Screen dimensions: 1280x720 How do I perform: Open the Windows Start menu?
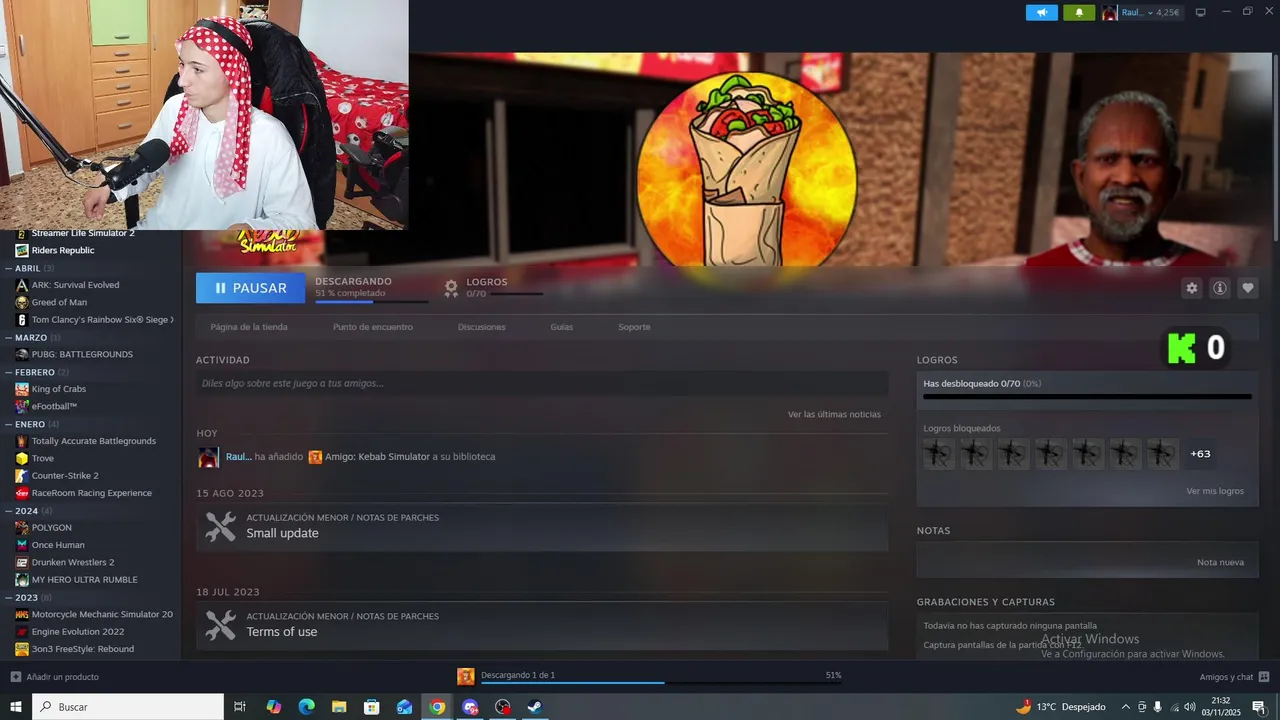click(x=16, y=707)
